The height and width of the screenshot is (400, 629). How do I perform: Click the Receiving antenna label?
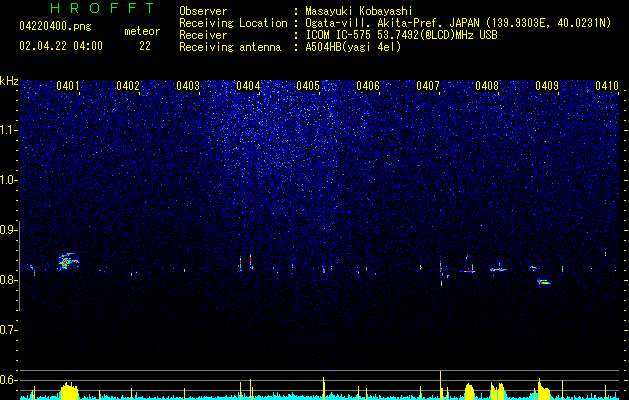tap(230, 47)
